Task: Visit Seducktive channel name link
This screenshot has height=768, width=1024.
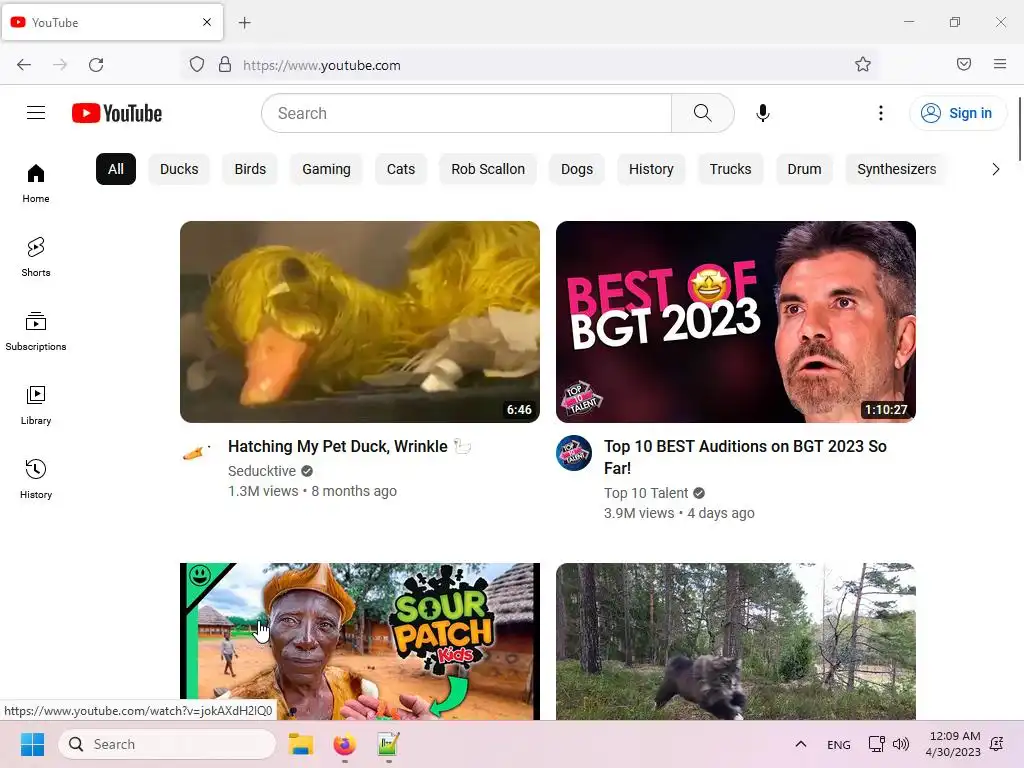Action: point(262,471)
